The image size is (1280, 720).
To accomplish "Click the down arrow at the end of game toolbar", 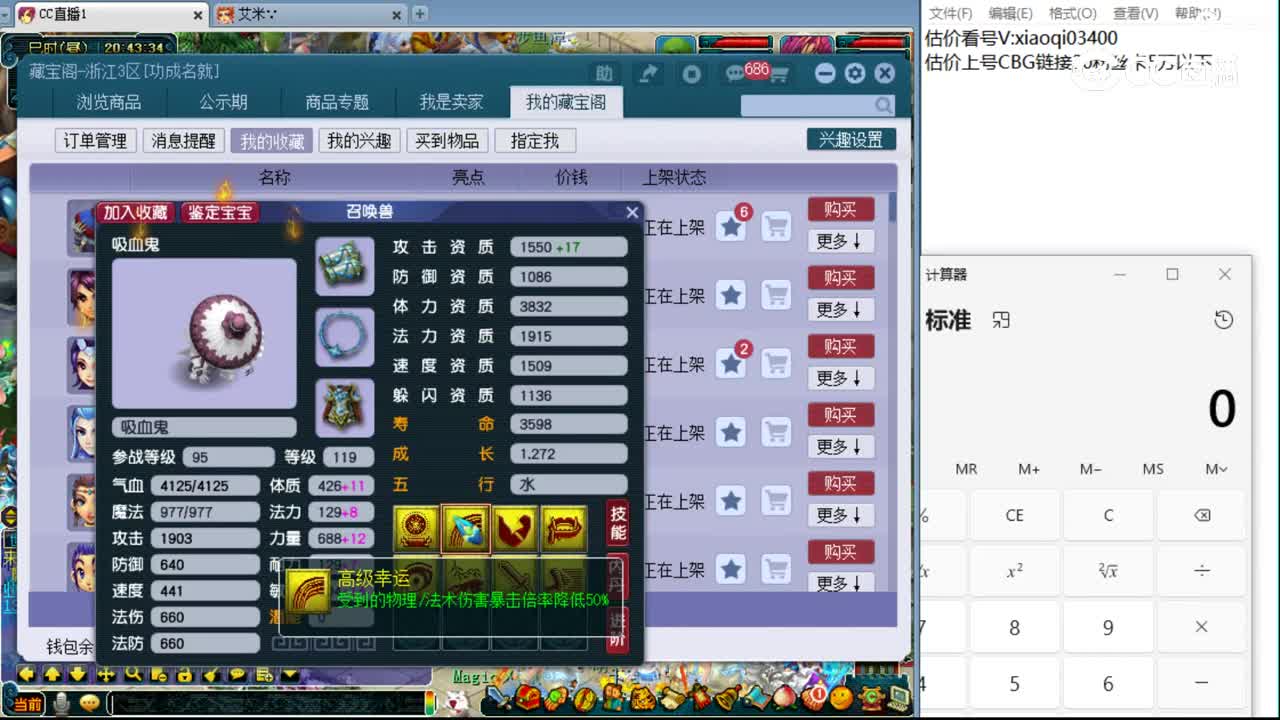I will point(289,676).
